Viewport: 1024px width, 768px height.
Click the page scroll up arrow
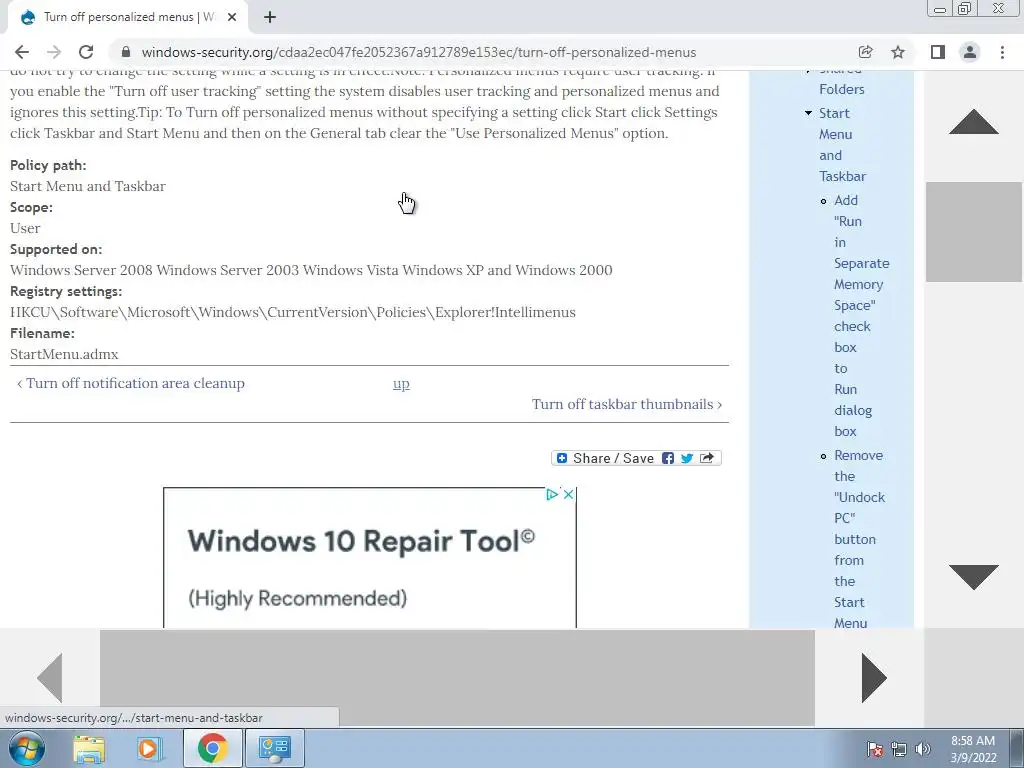974,122
